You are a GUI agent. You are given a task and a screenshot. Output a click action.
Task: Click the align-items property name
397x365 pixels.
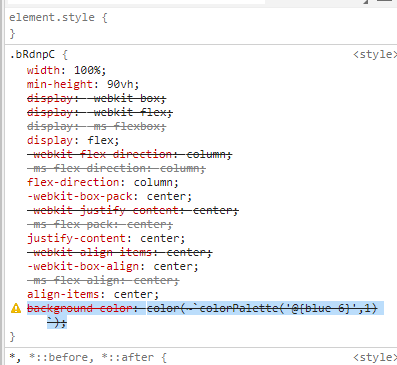coord(63,294)
